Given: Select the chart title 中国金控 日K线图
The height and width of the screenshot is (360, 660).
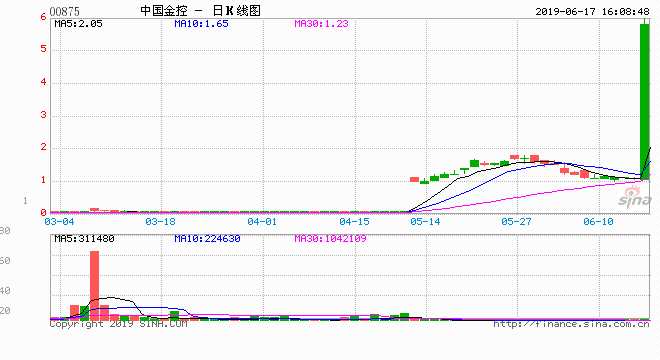Looking at the screenshot, I should [x=200, y=11].
